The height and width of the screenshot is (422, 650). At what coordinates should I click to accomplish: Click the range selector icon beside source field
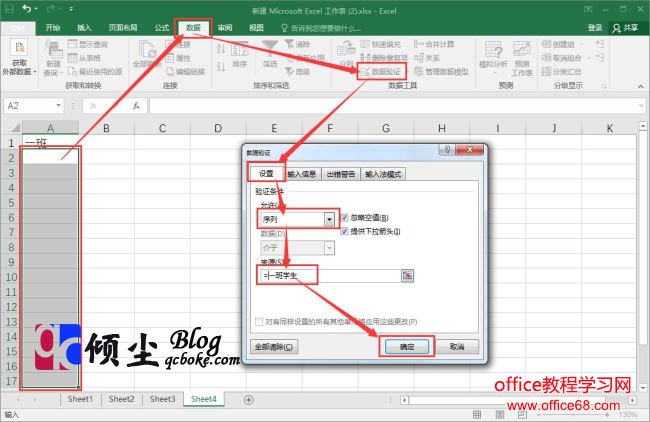[407, 275]
